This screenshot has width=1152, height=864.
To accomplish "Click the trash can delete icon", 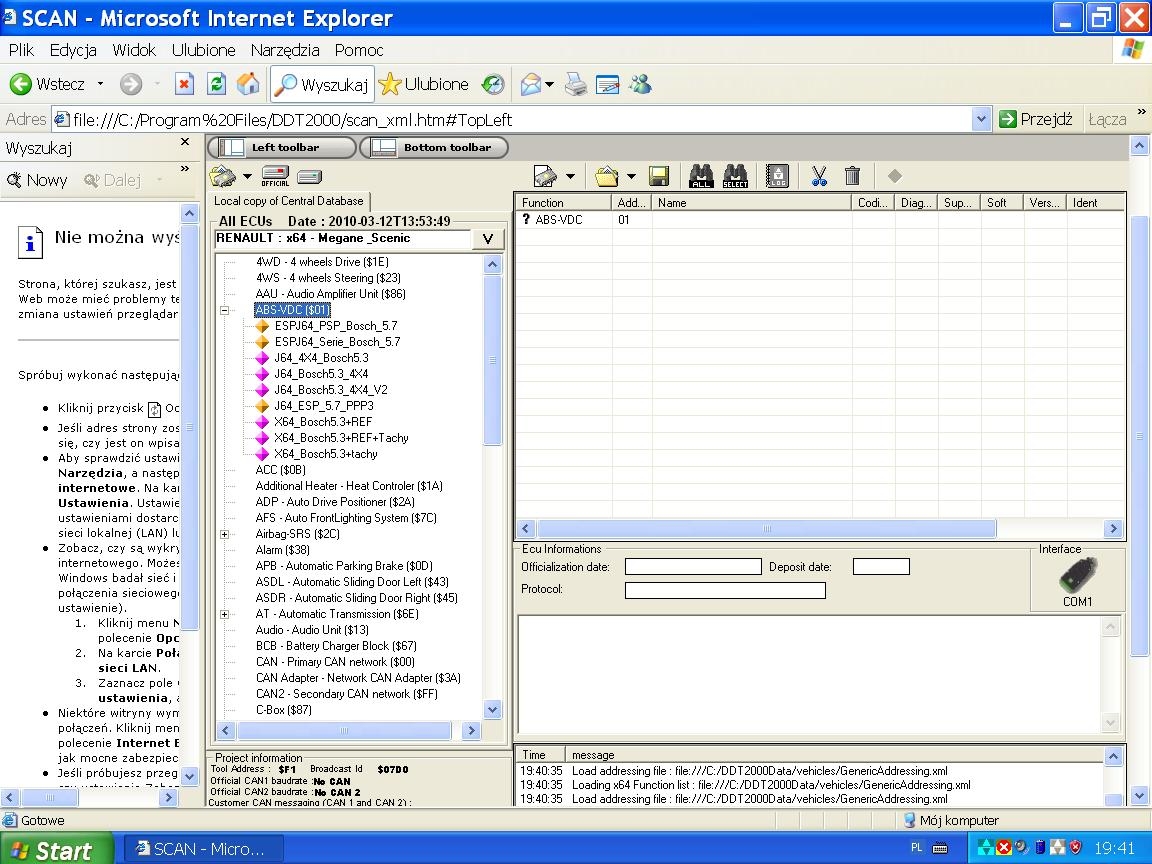I will (x=852, y=177).
